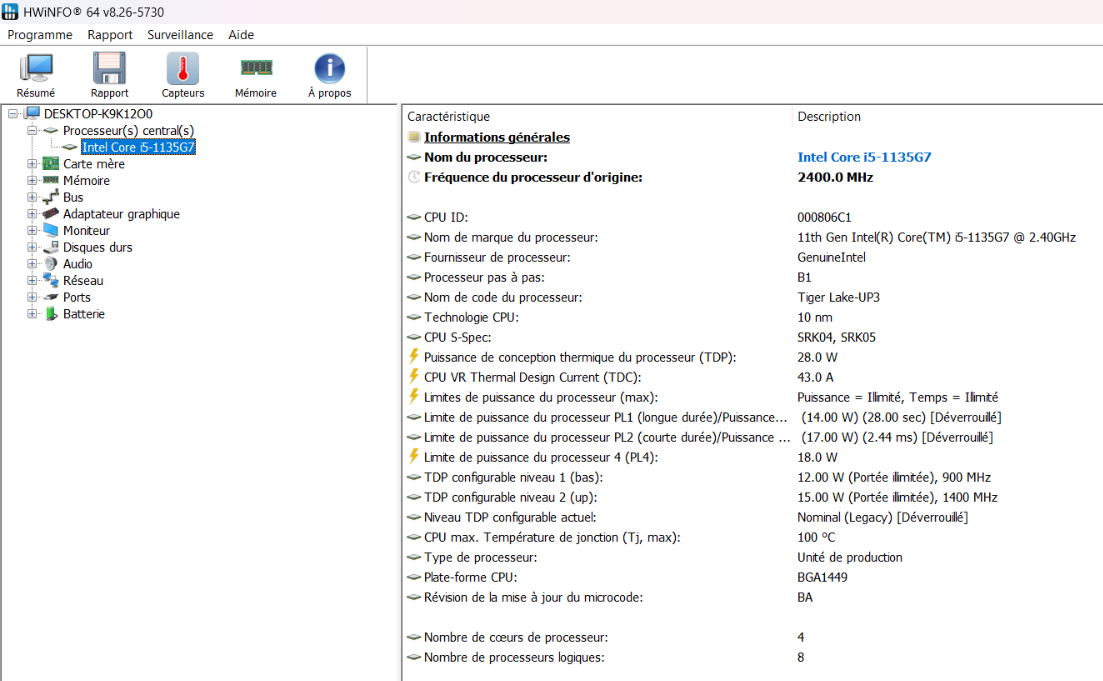Select the Batterie tree item
The width and height of the screenshot is (1103, 681).
click(x=84, y=314)
